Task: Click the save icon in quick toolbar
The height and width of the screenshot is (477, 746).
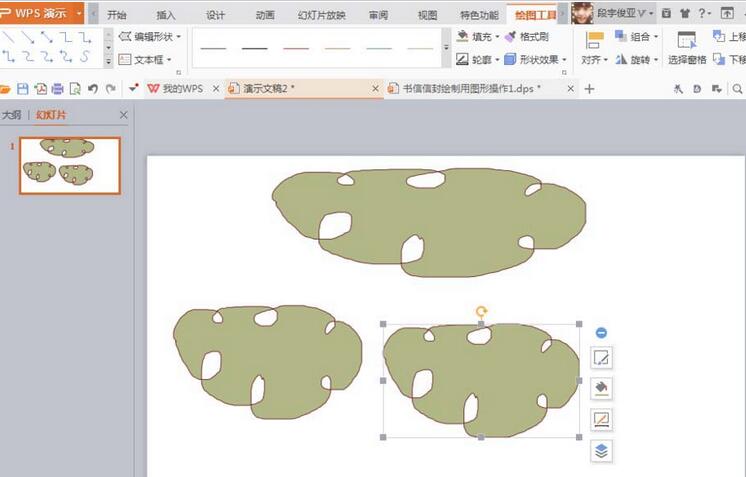Action: coord(22,88)
